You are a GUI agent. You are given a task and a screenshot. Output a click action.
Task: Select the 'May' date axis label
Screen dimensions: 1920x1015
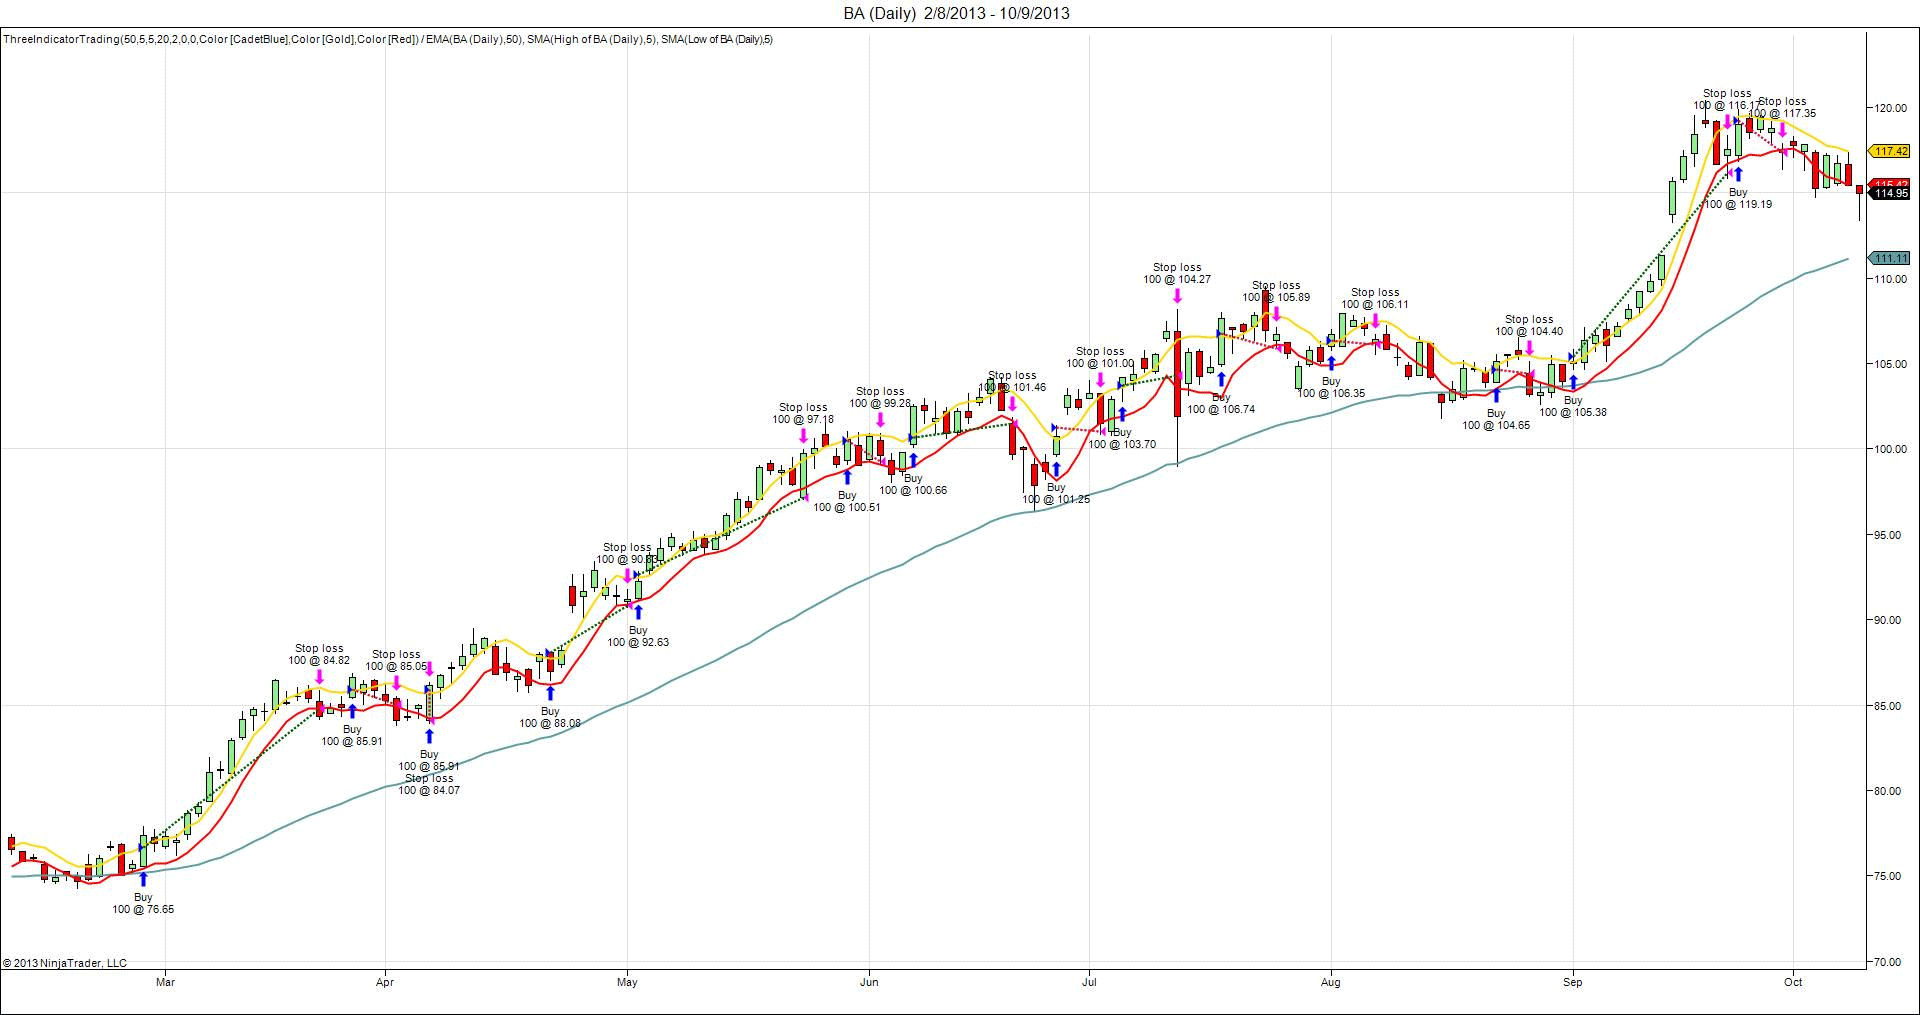(627, 982)
